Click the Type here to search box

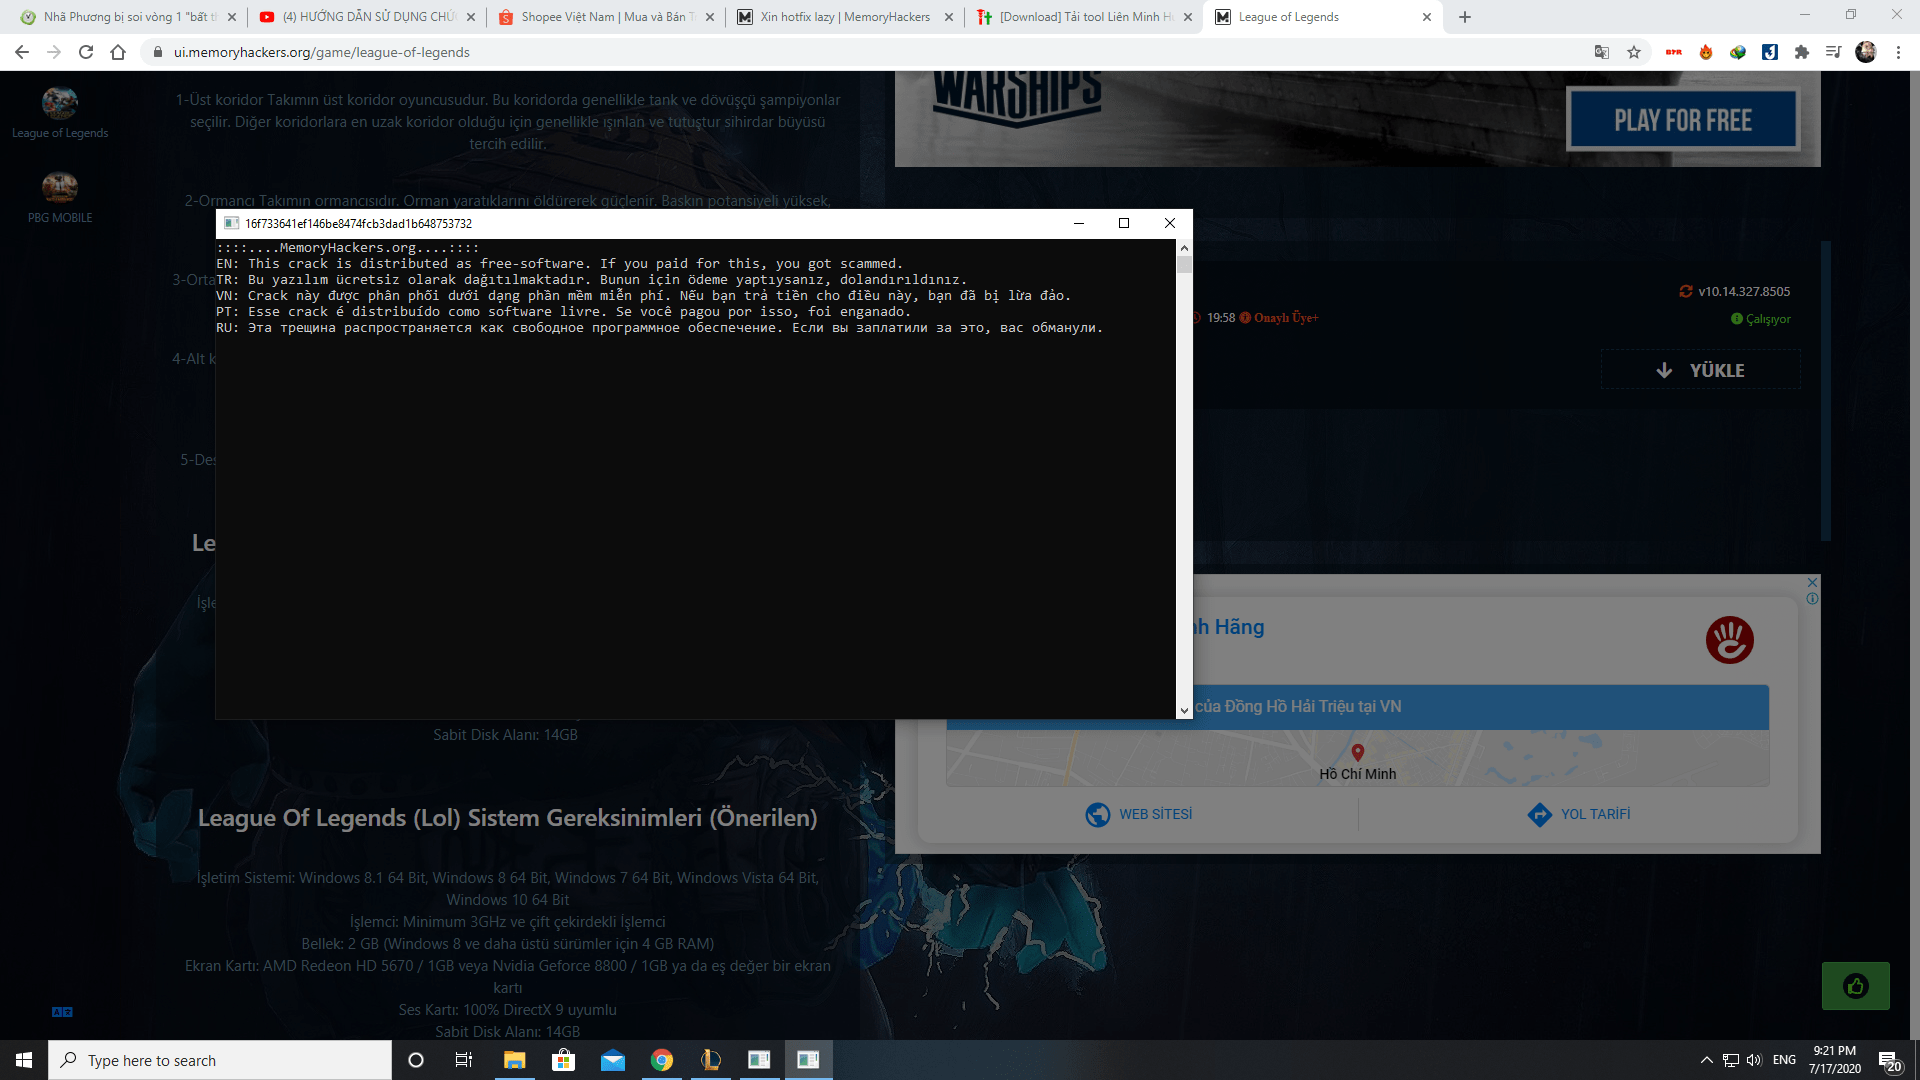pyautogui.click(x=220, y=1060)
